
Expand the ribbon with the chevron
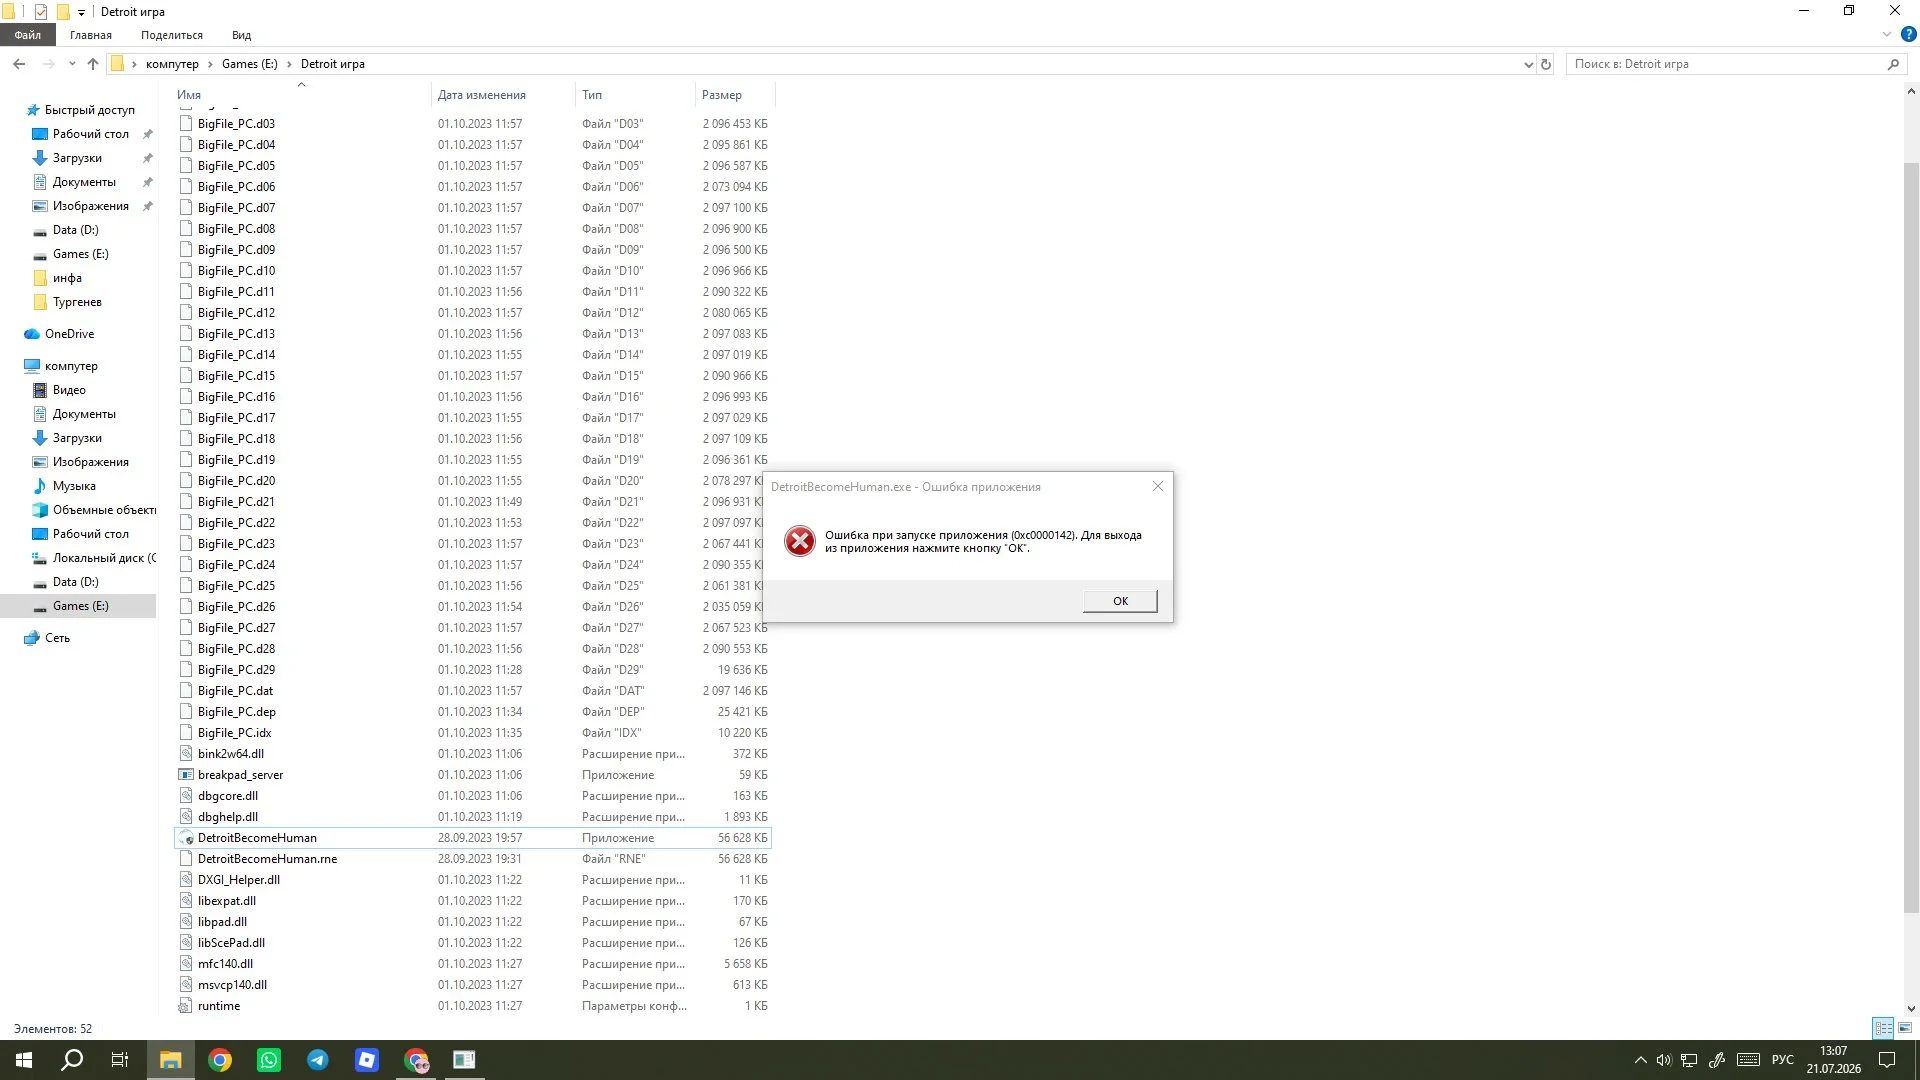1887,35
